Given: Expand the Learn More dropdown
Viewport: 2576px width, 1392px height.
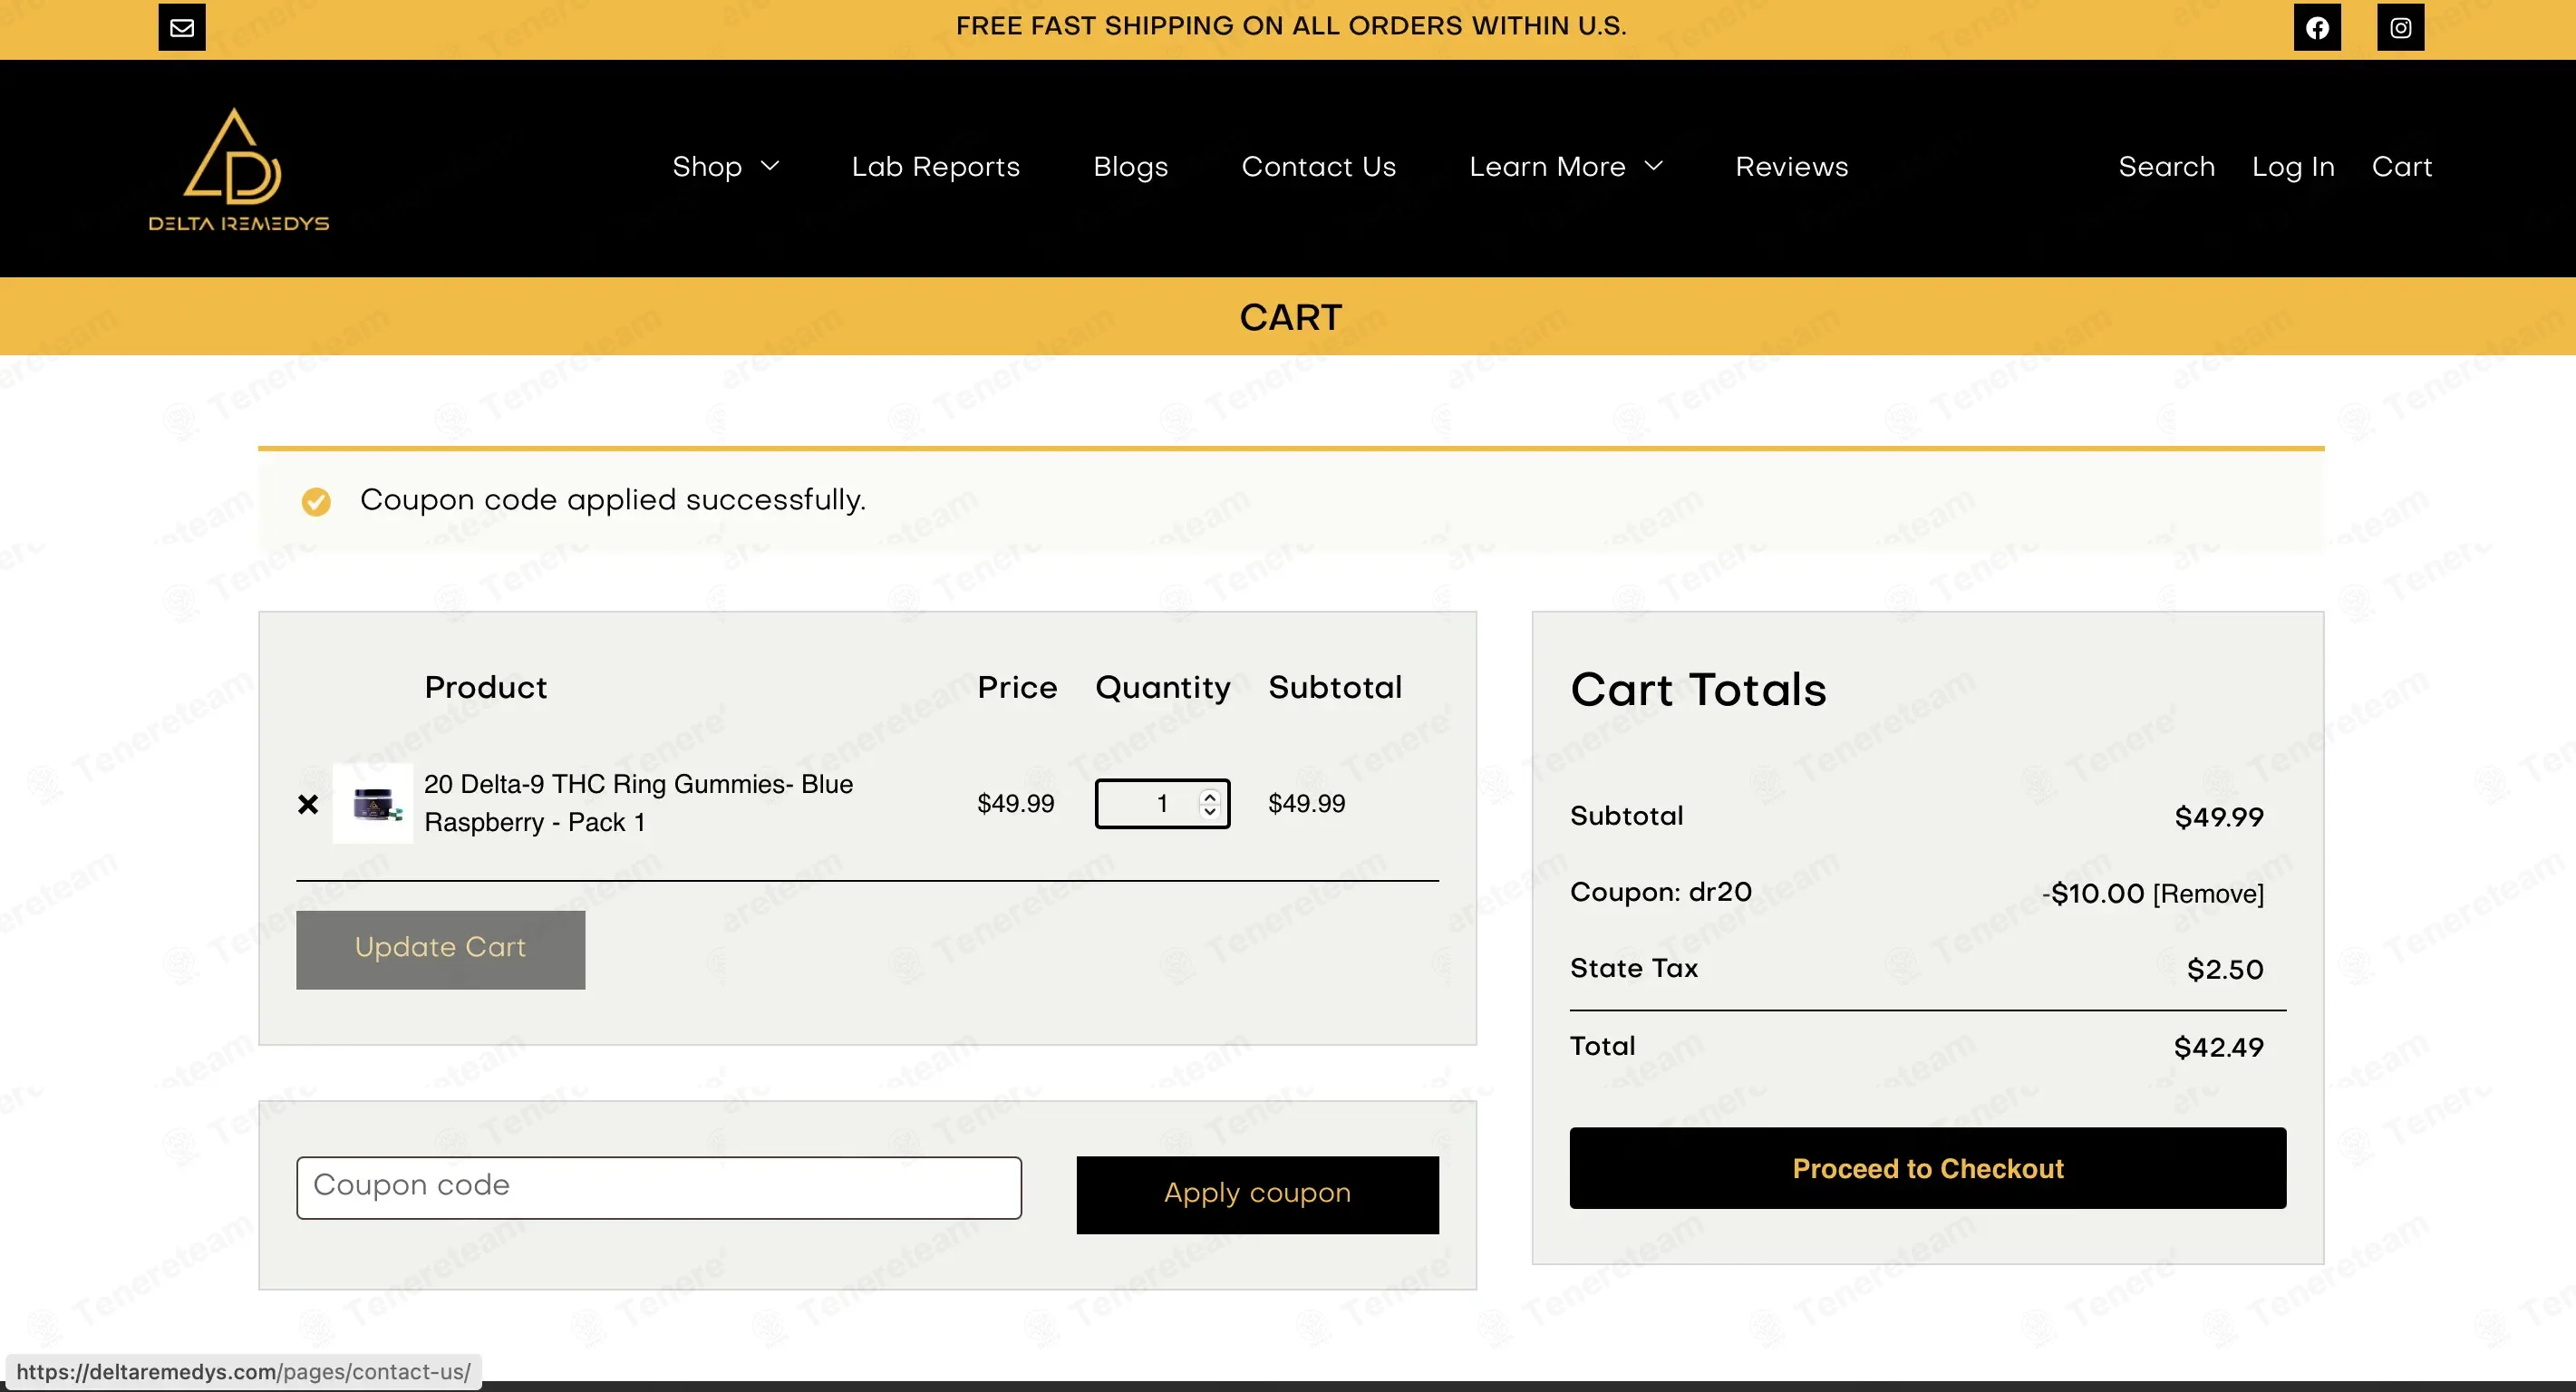Looking at the screenshot, I should coord(1566,167).
